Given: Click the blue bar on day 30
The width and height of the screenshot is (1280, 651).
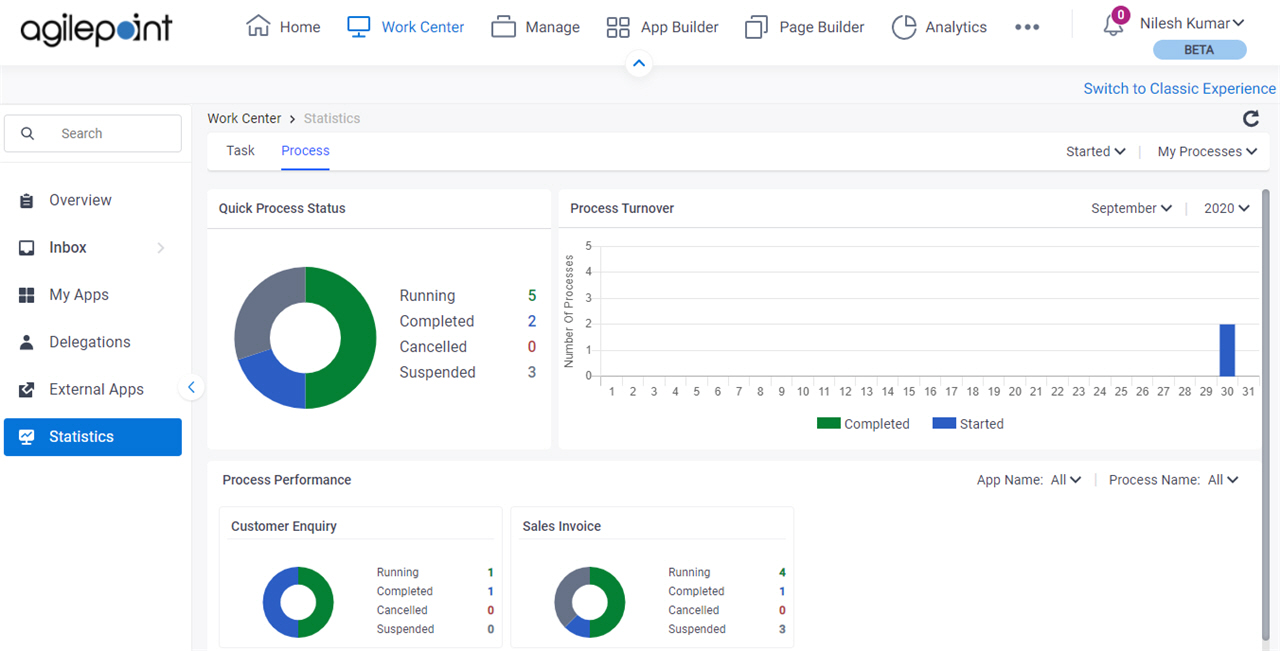Looking at the screenshot, I should (x=1227, y=350).
